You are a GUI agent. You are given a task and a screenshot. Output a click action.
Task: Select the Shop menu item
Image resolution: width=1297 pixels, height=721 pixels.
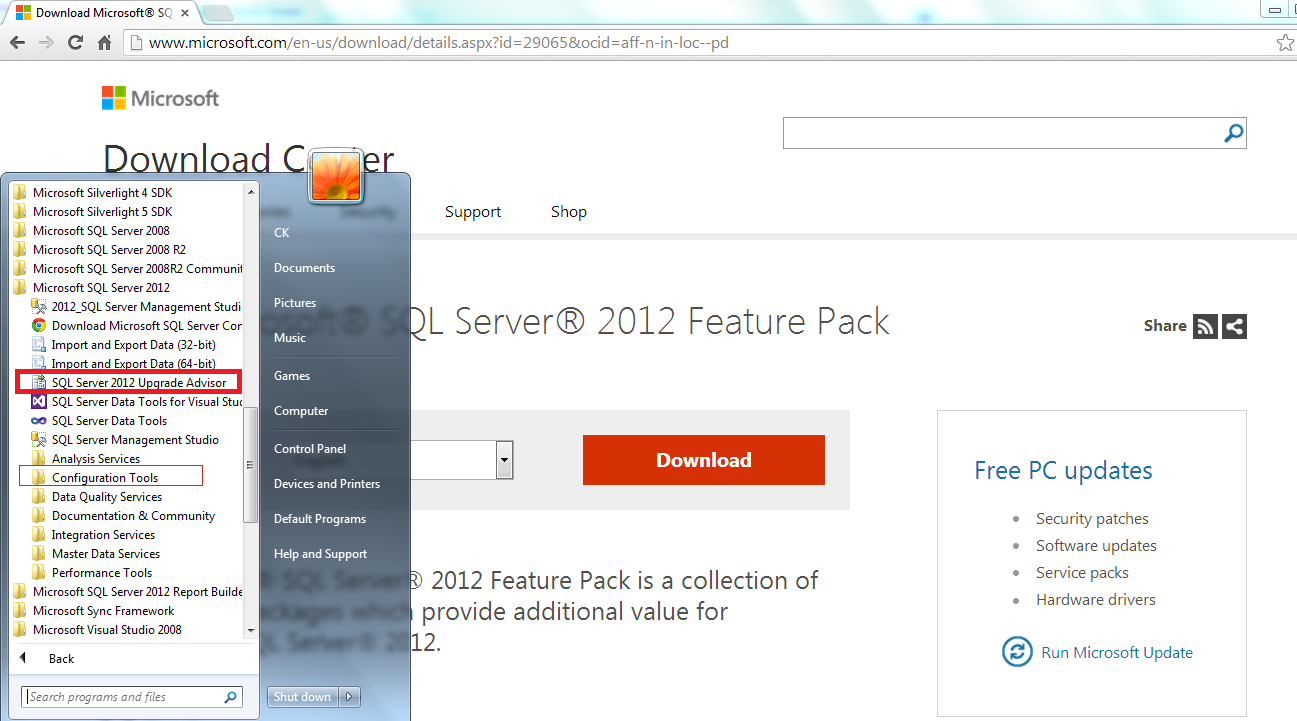[568, 211]
